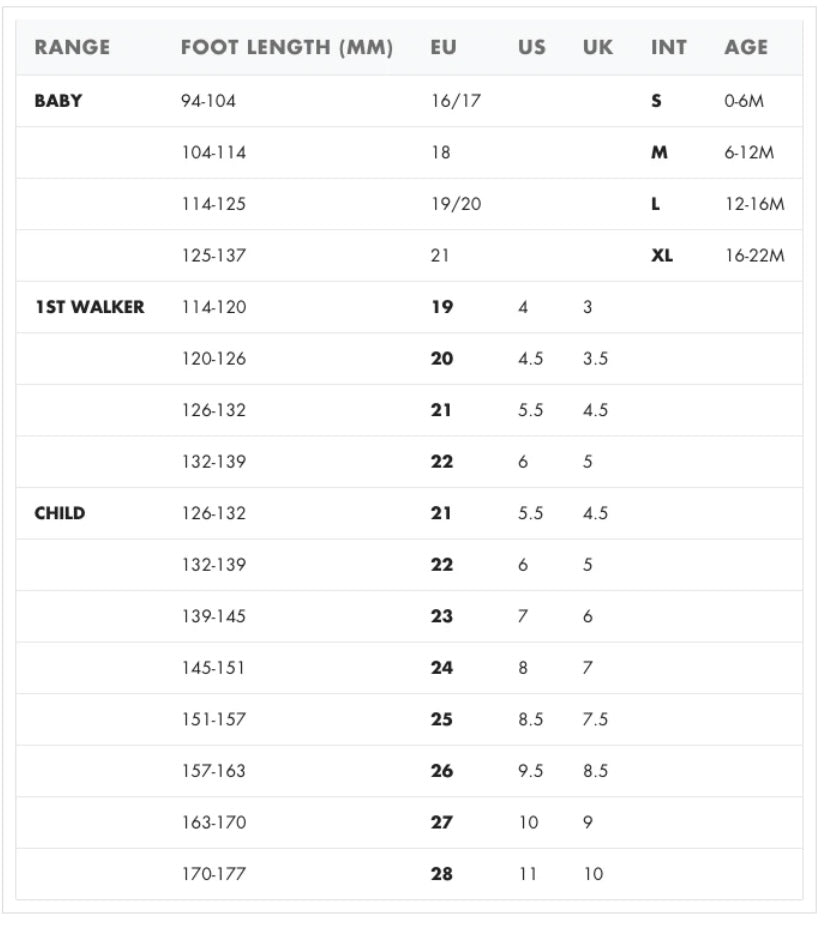Select the XL international size cell
Viewport: 828px width, 925px height.
662,255
